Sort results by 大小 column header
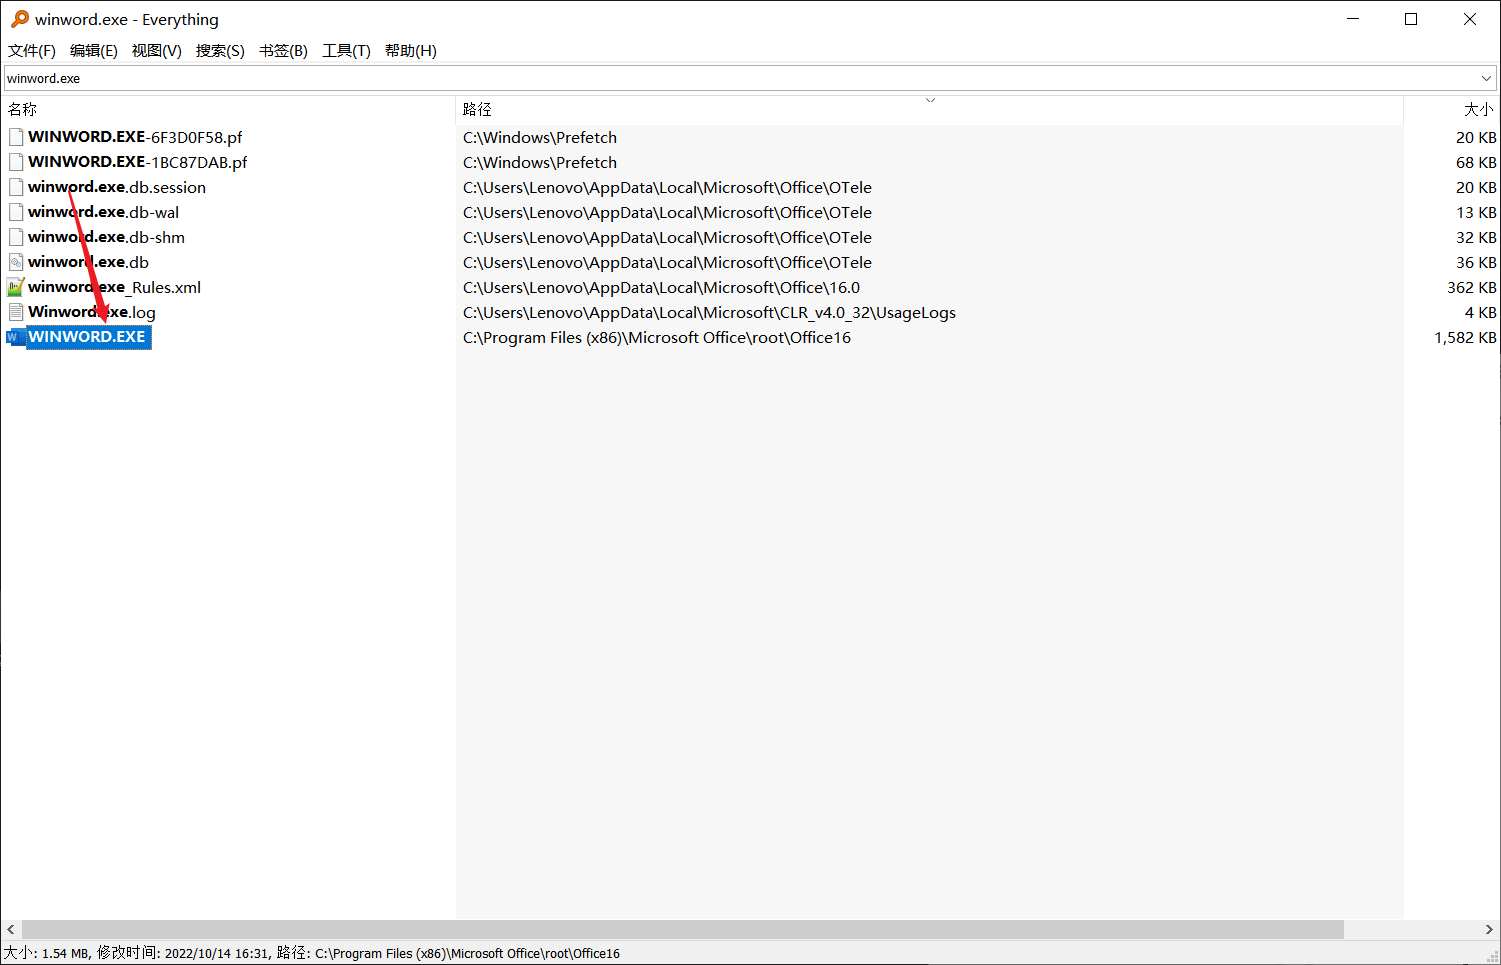Viewport: 1501px width, 965px height. [1451, 109]
